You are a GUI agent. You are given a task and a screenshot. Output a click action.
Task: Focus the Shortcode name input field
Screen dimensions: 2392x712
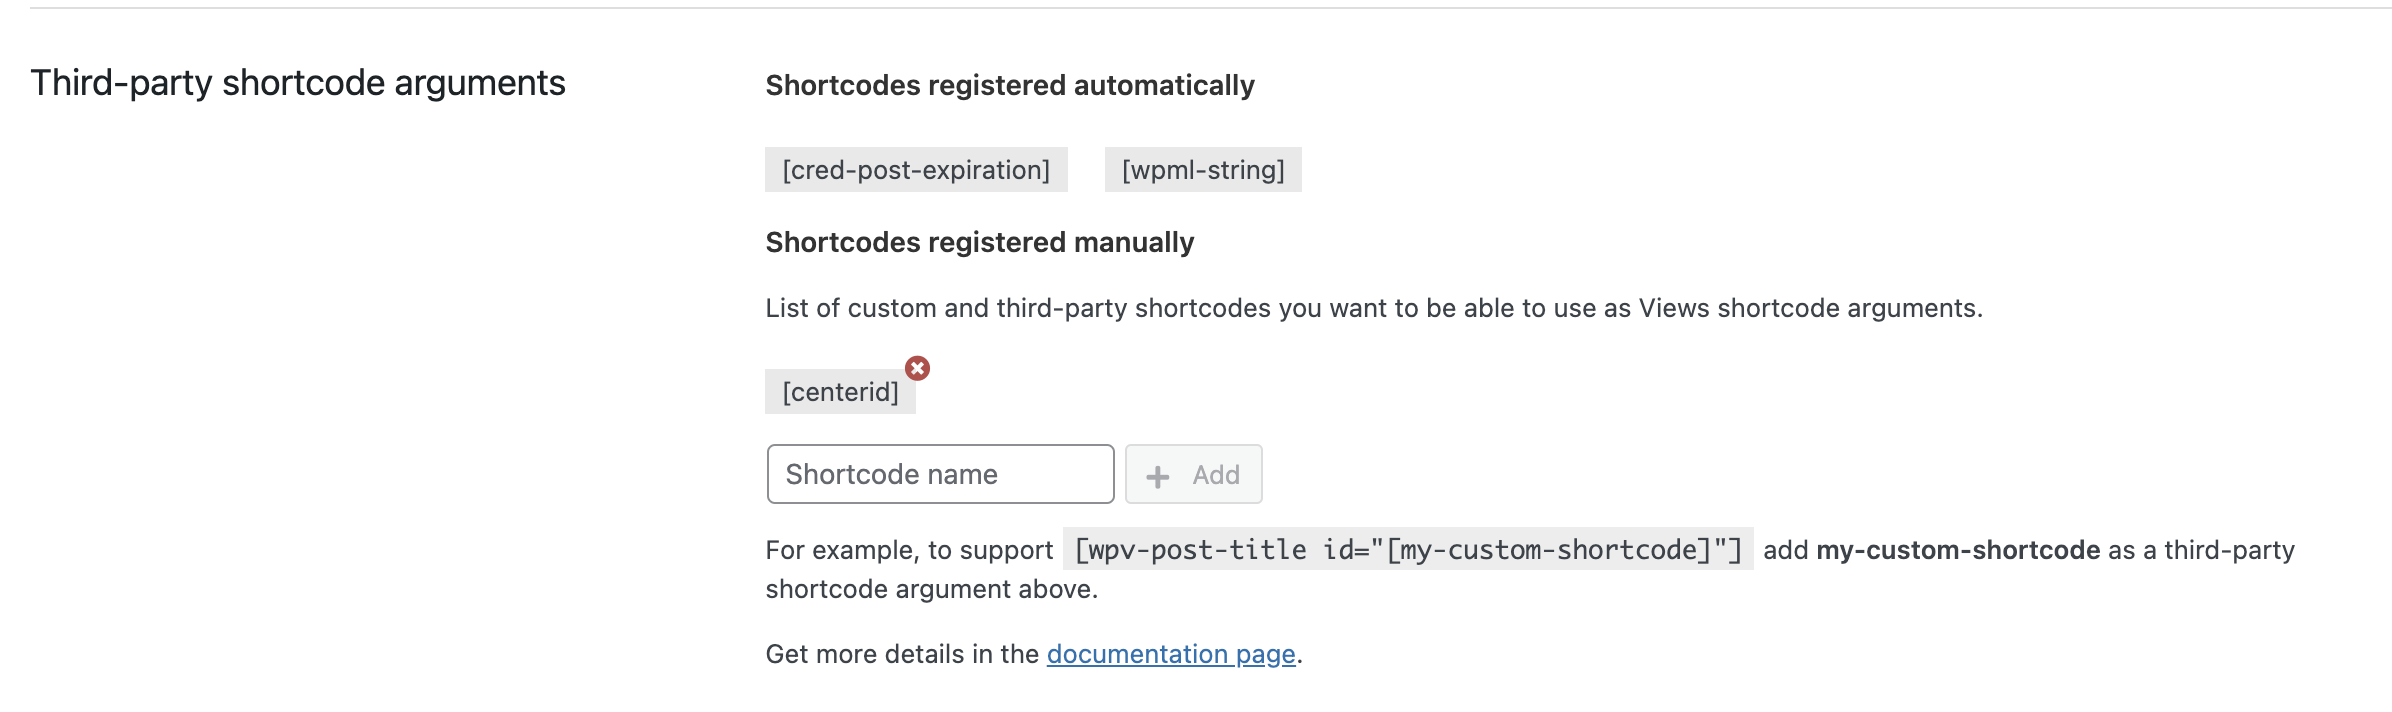(x=940, y=474)
